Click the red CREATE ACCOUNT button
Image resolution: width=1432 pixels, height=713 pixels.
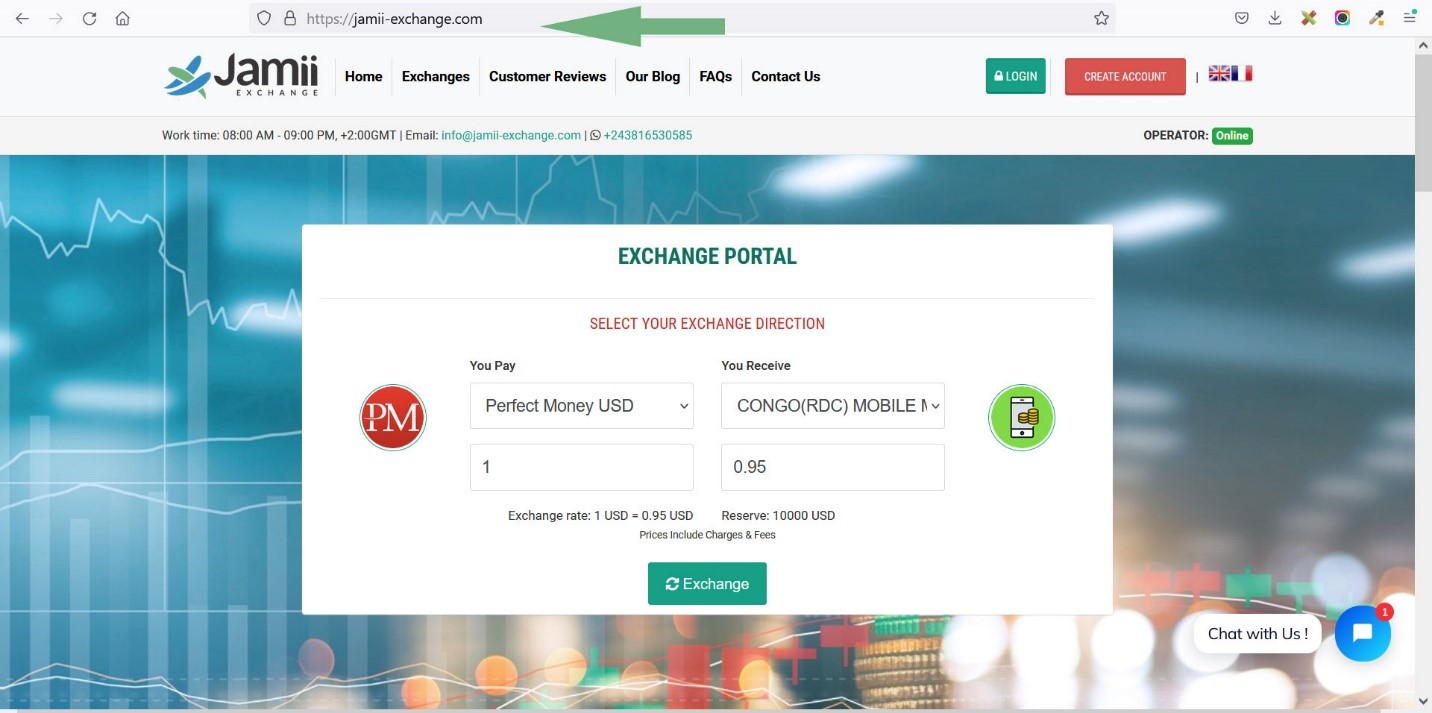(1125, 77)
